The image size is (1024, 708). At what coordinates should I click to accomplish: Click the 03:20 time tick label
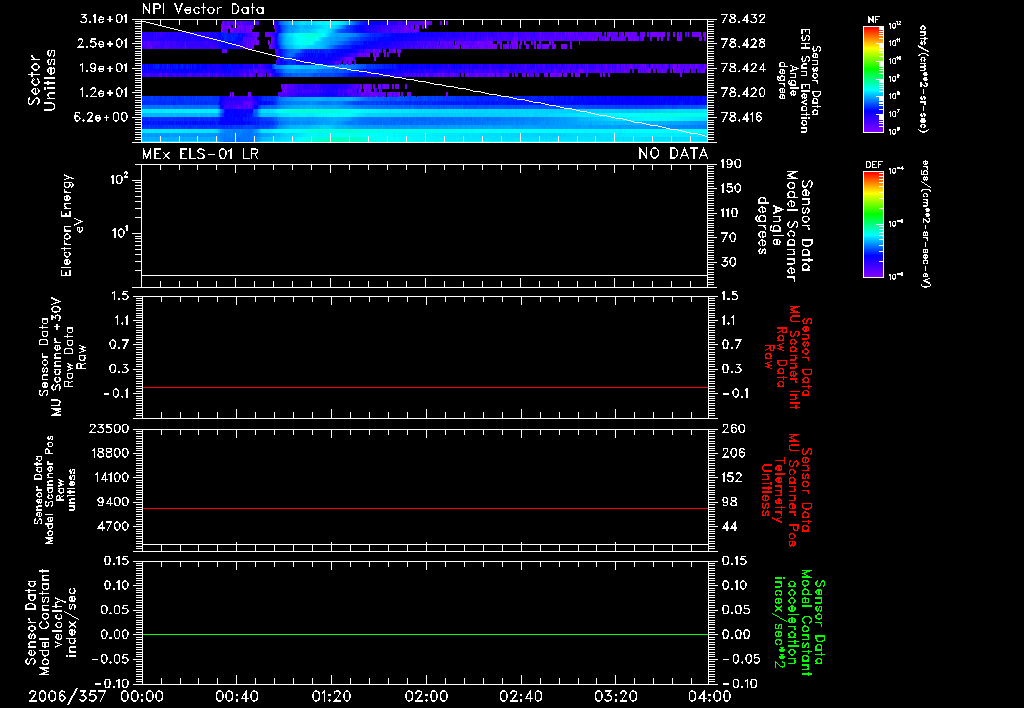[615, 696]
